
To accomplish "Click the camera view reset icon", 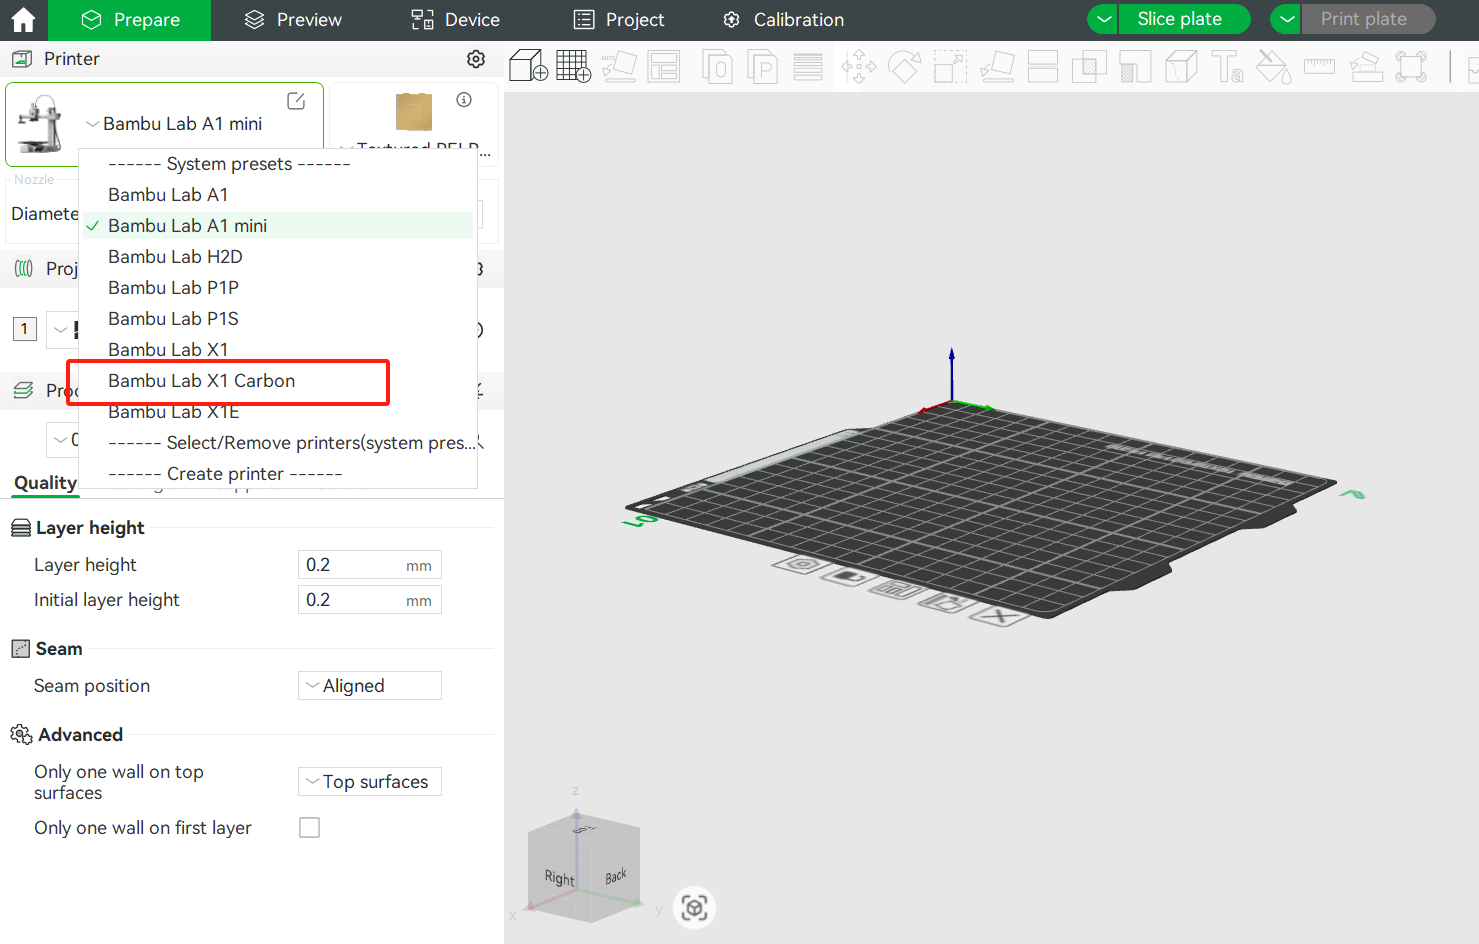I will coord(694,907).
